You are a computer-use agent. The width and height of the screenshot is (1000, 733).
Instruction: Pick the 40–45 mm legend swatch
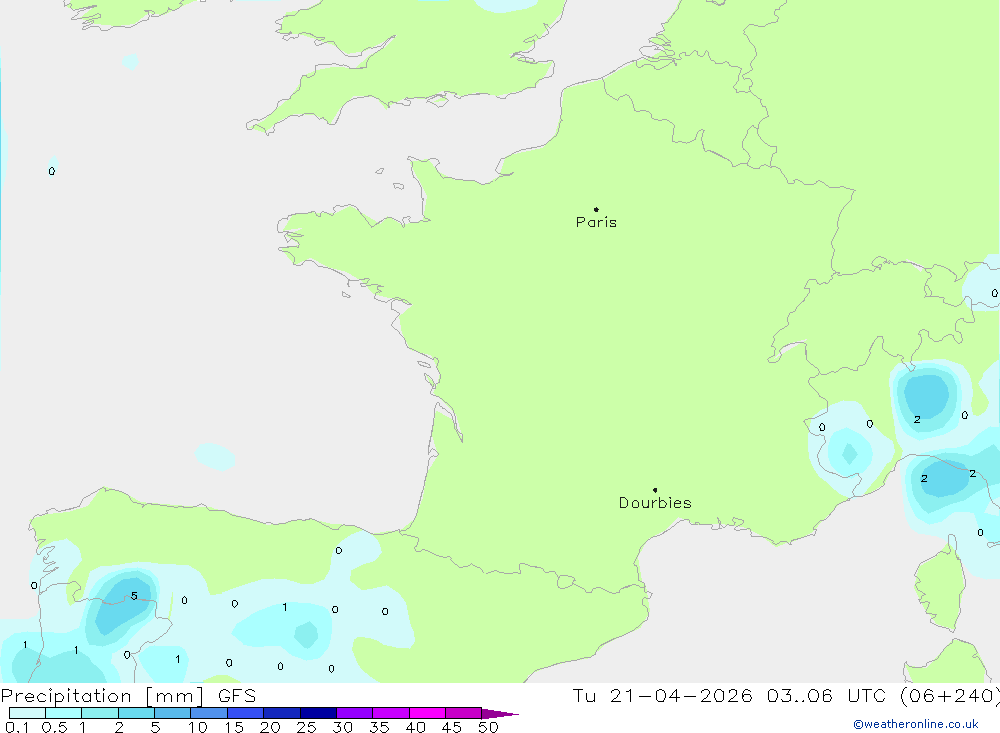(x=427, y=713)
